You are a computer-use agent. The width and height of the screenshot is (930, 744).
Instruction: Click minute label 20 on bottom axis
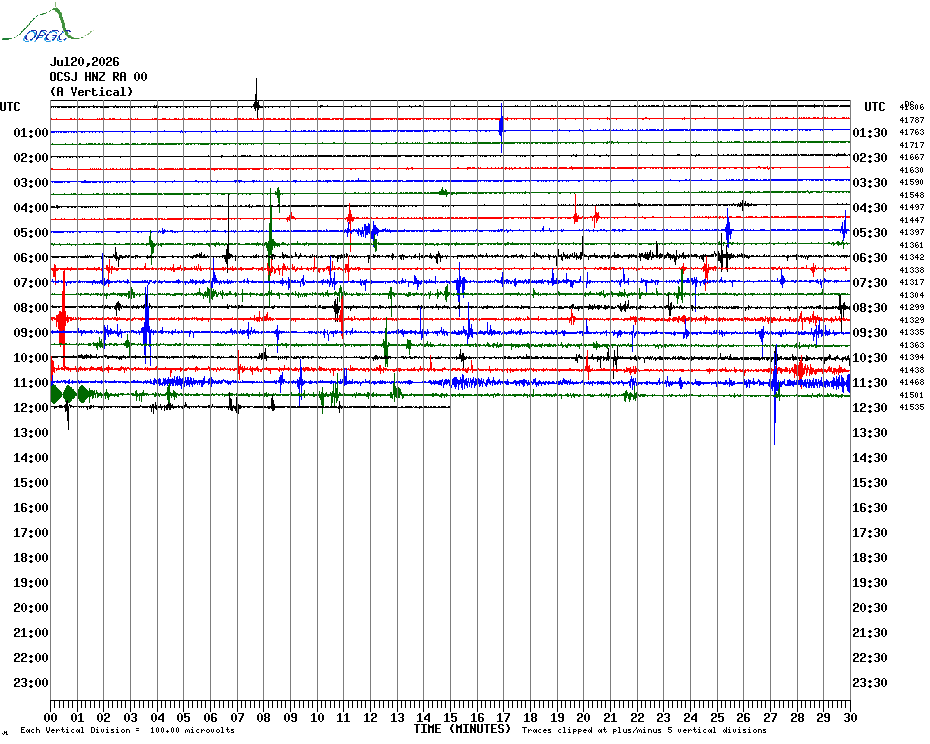584,718
